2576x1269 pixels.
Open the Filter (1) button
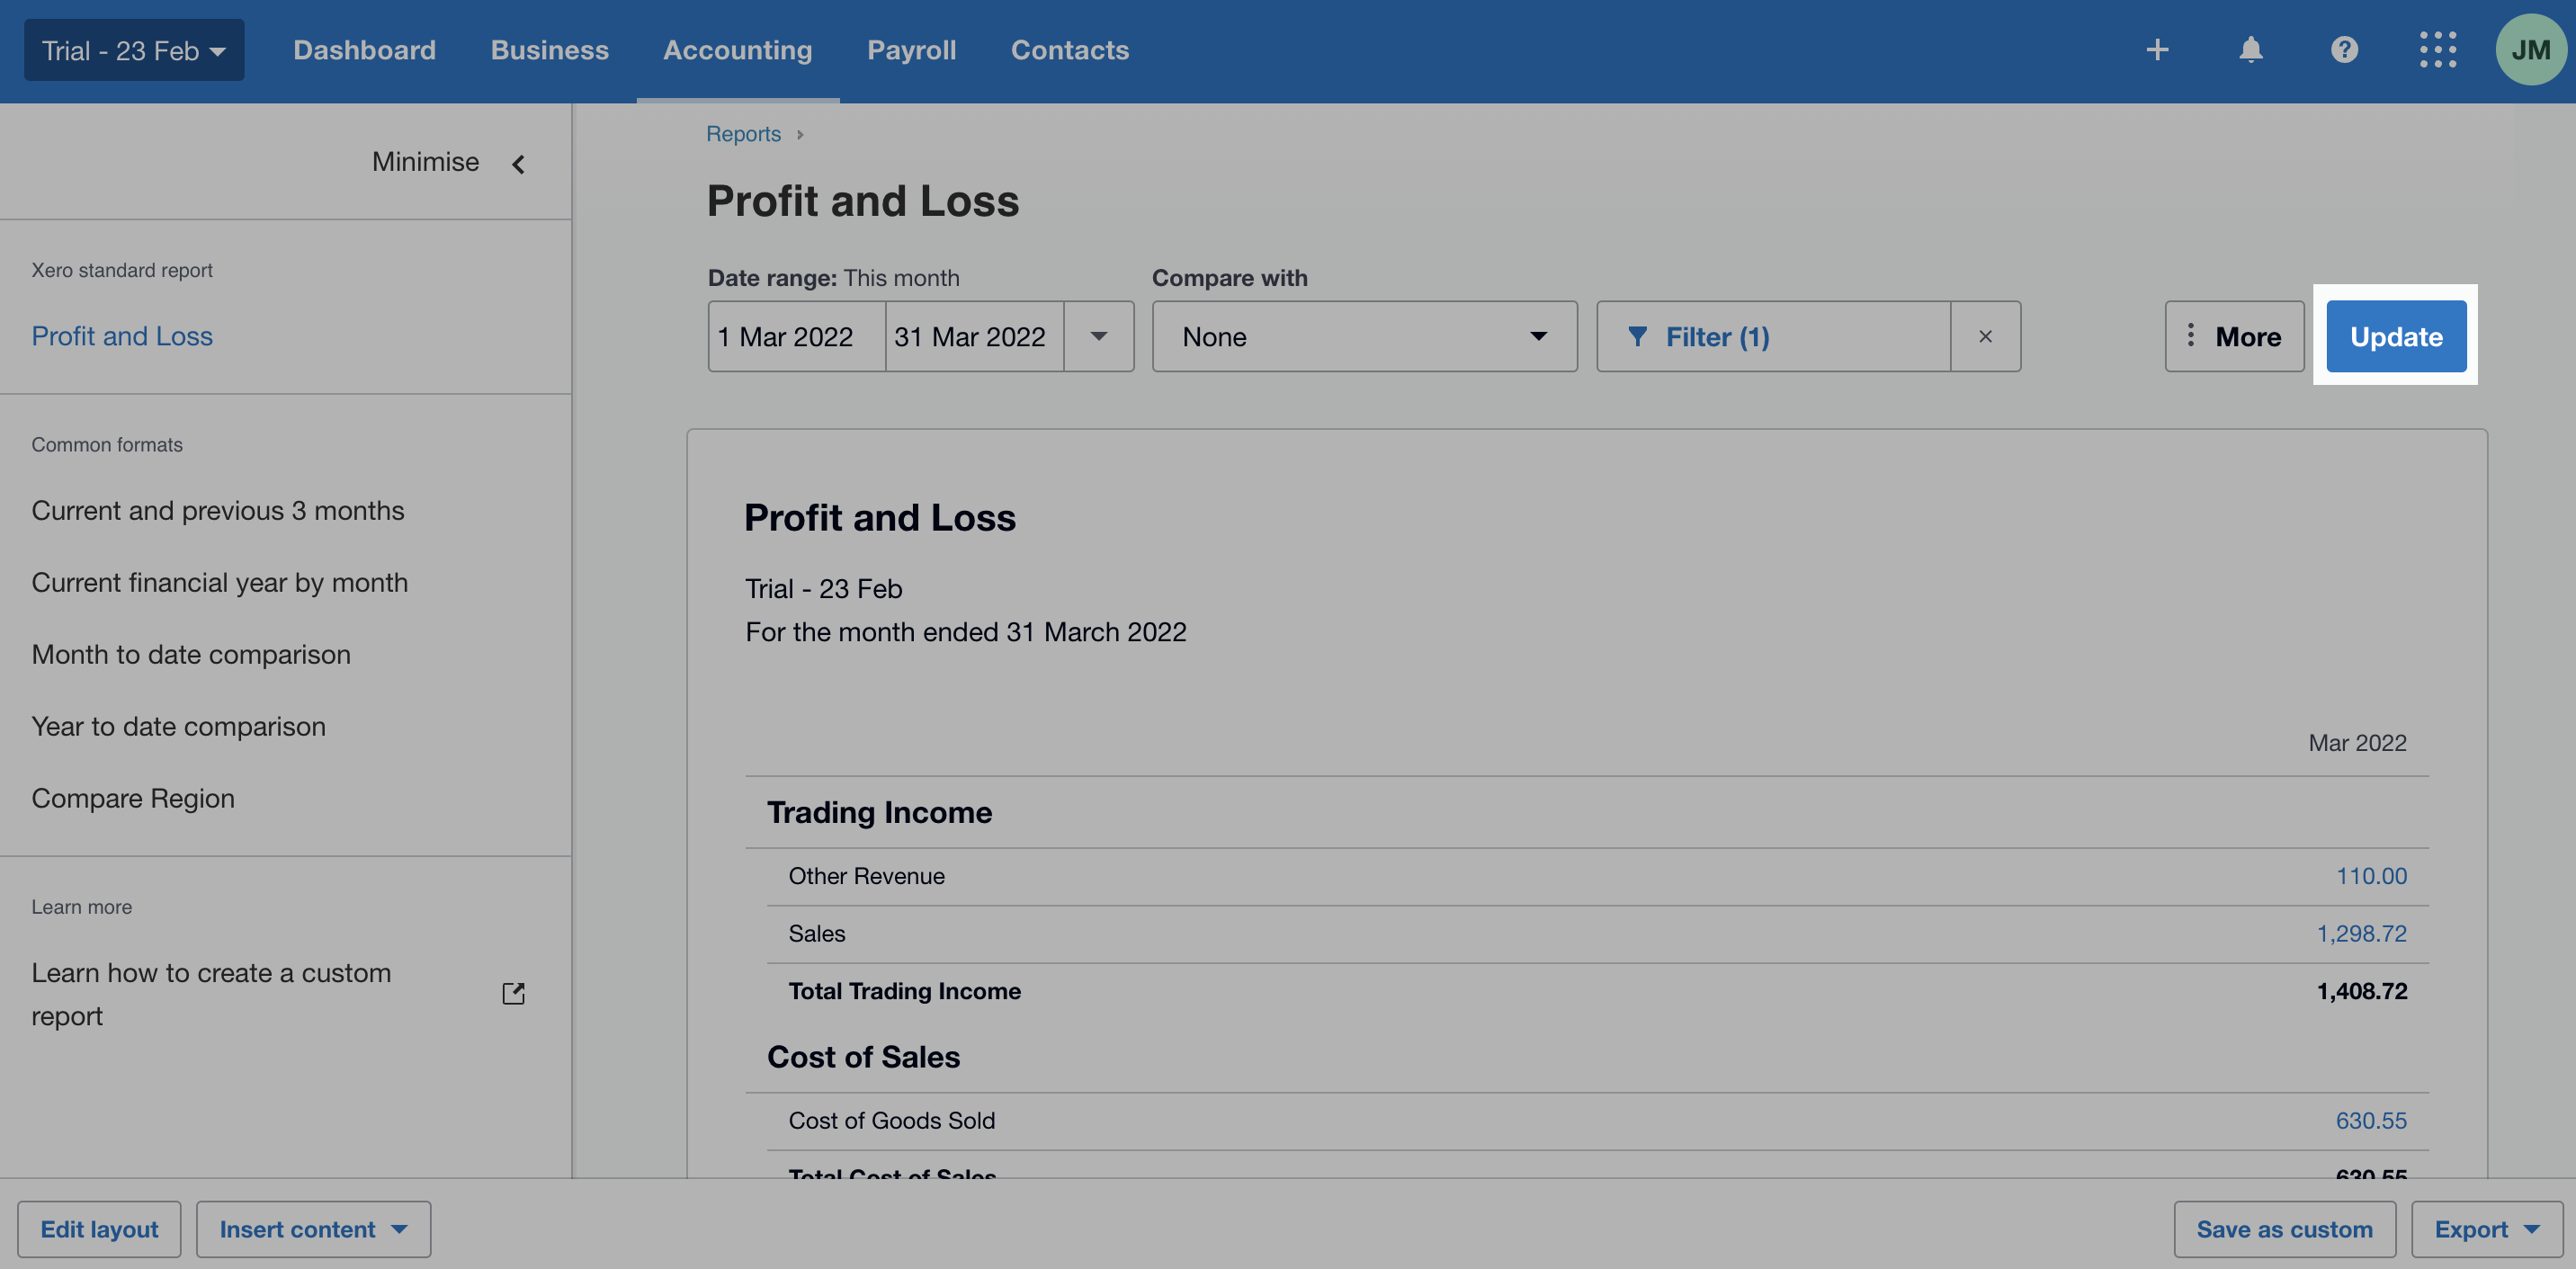pos(1773,337)
